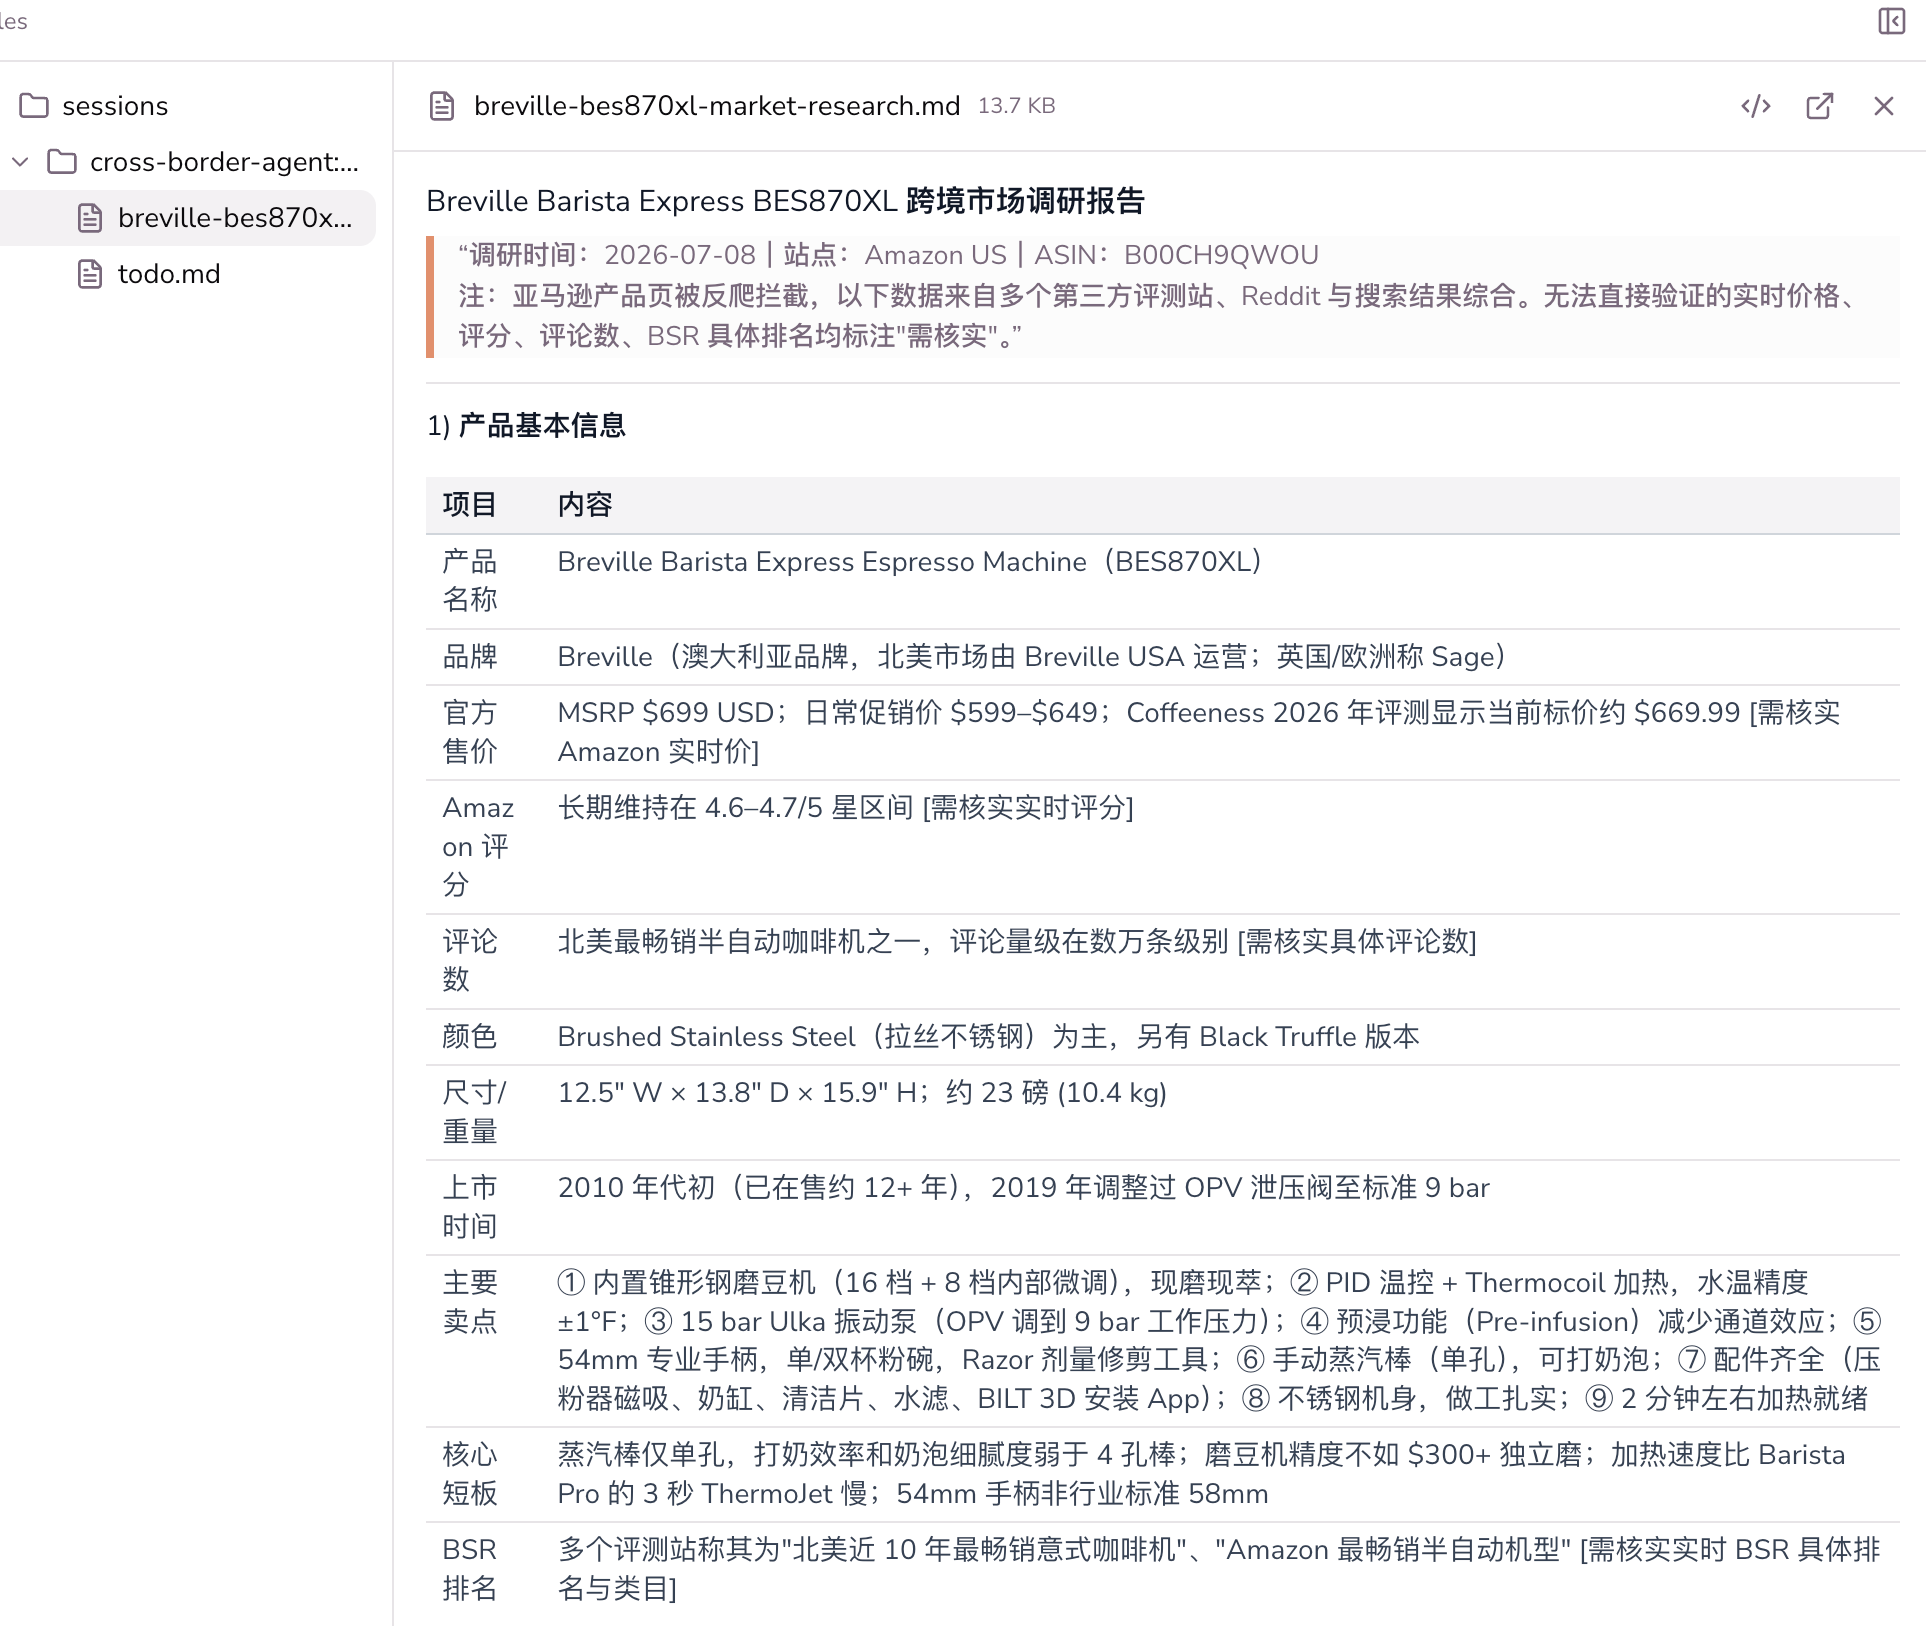Click the breville-bes870x document icon in sidebar
The image size is (1926, 1626).
click(x=90, y=218)
